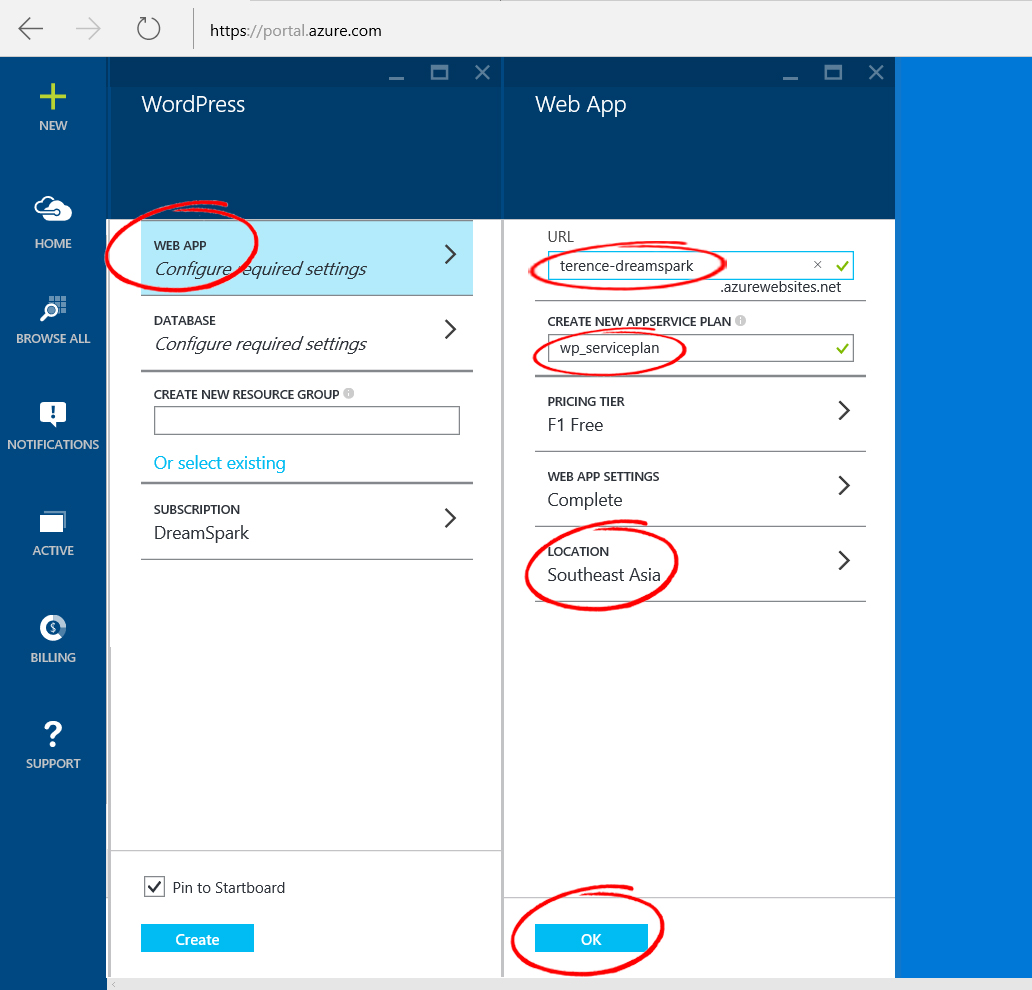Open LOCATION Southeast Asia selector
The image size is (1032, 990).
click(x=700, y=563)
